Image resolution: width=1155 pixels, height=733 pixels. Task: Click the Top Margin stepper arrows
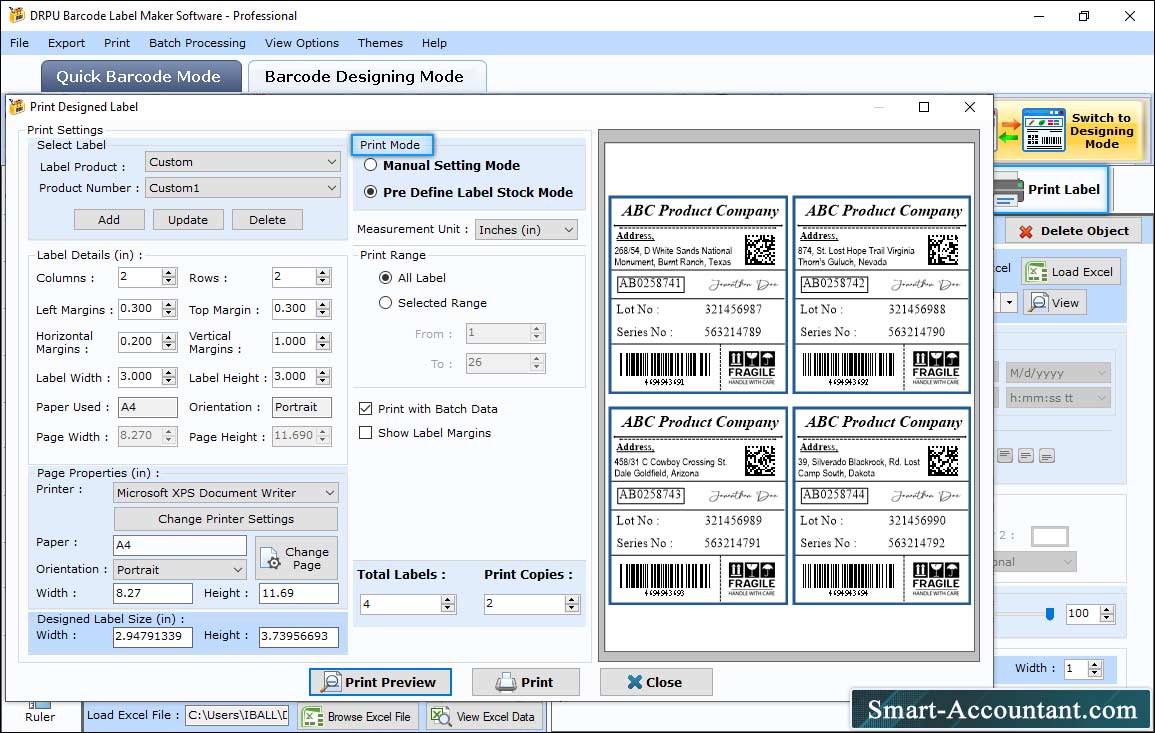coord(323,309)
